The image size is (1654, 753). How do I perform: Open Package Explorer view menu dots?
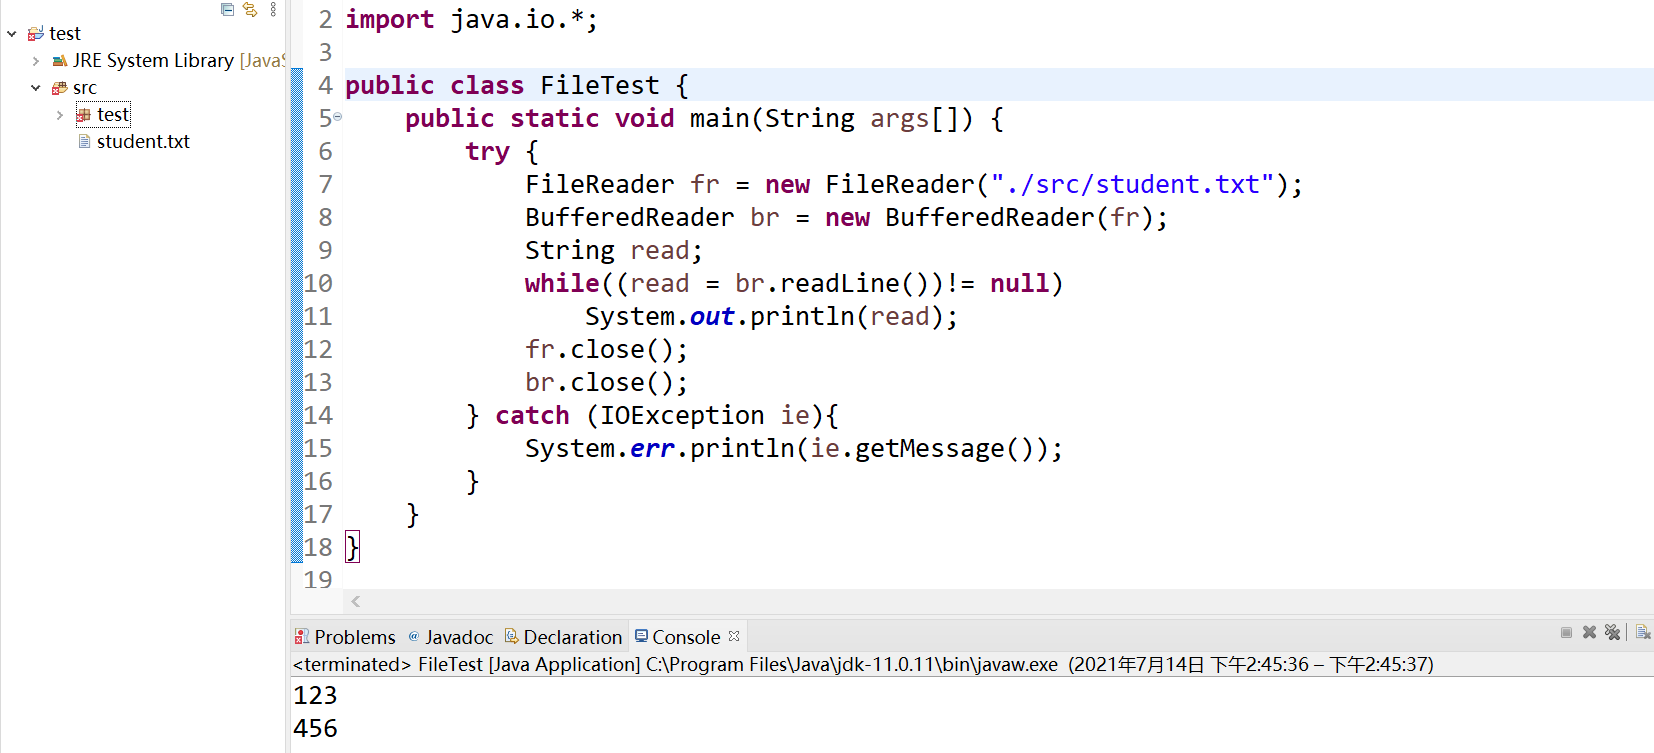273,10
